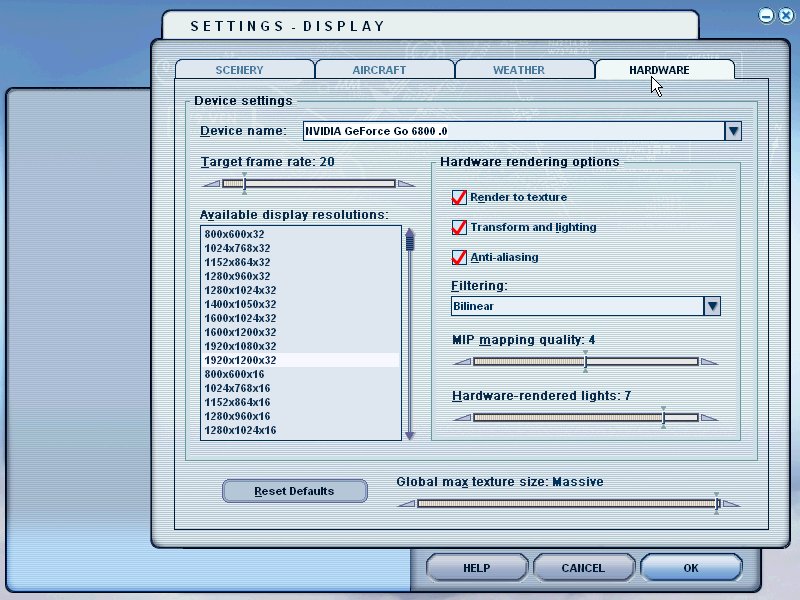800x600 pixels.
Task: Open the Device name dropdown
Action: click(733, 131)
